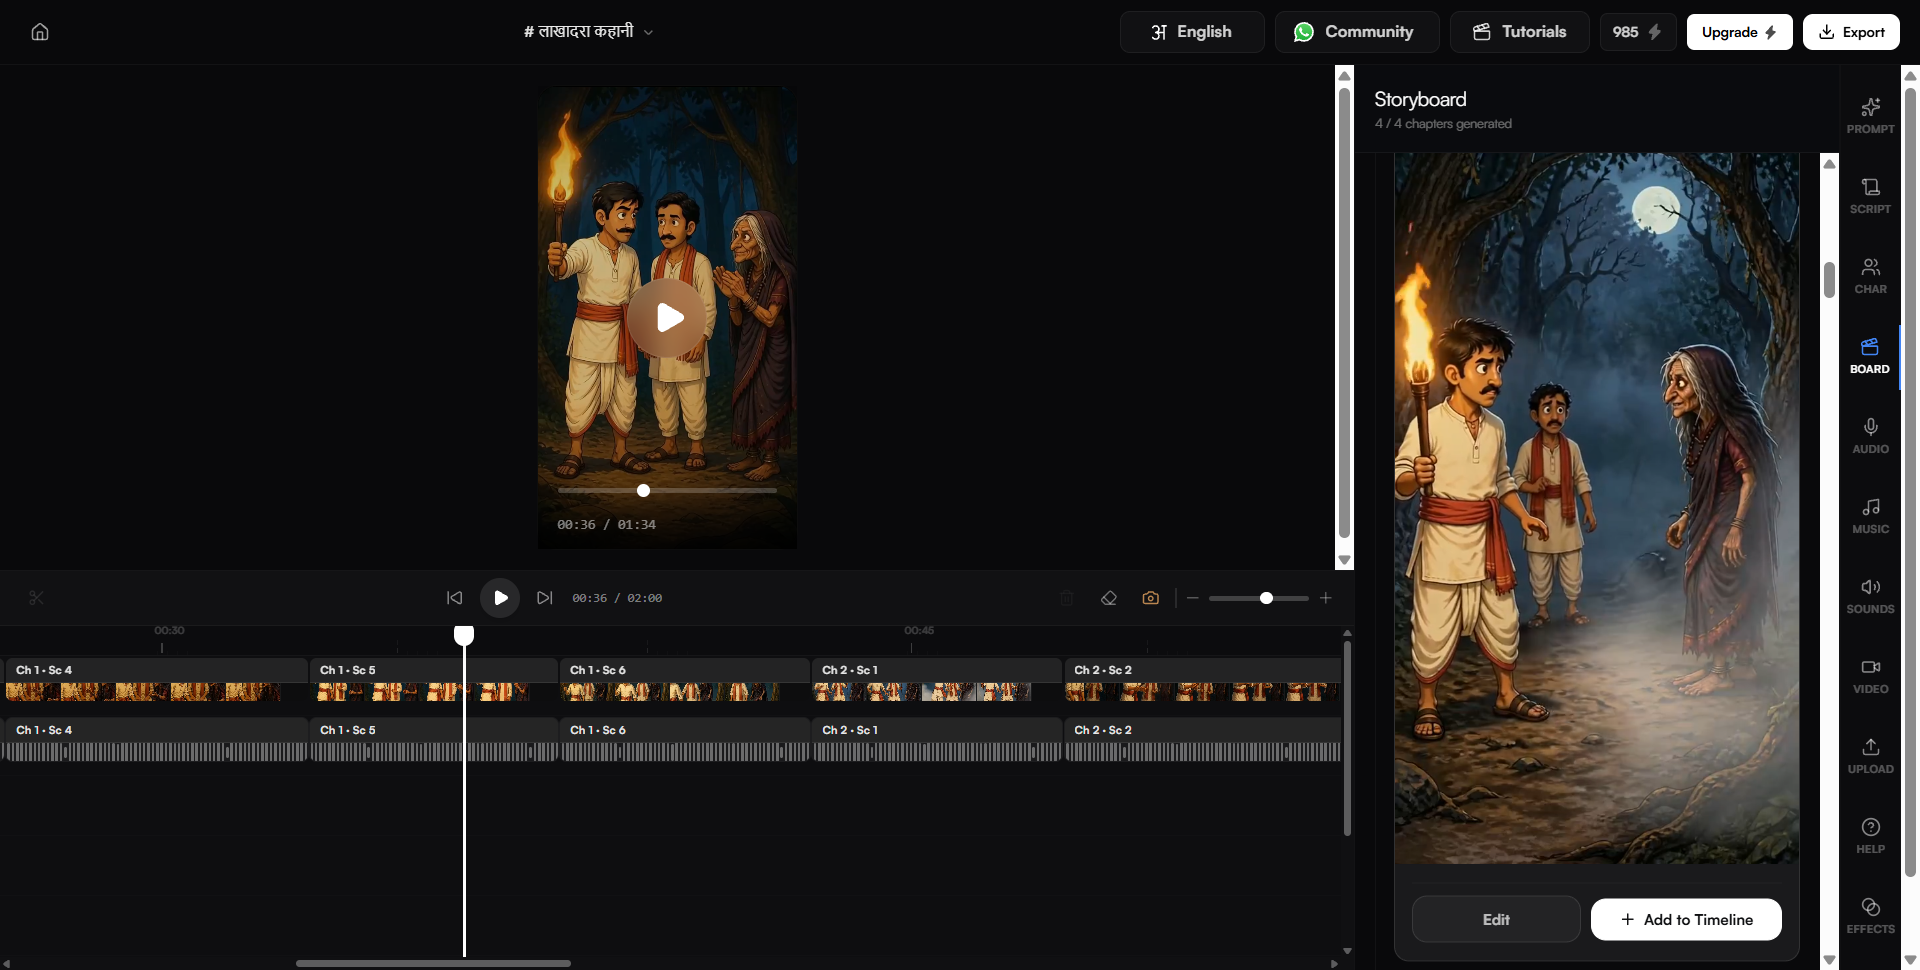1920x970 pixels.
Task: Click the timeline horizontal scrollbar
Action: pyautogui.click(x=433, y=964)
